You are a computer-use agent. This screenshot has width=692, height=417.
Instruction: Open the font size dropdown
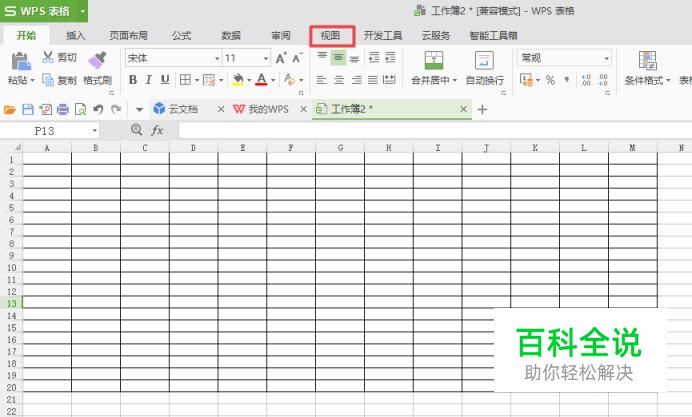(266, 58)
